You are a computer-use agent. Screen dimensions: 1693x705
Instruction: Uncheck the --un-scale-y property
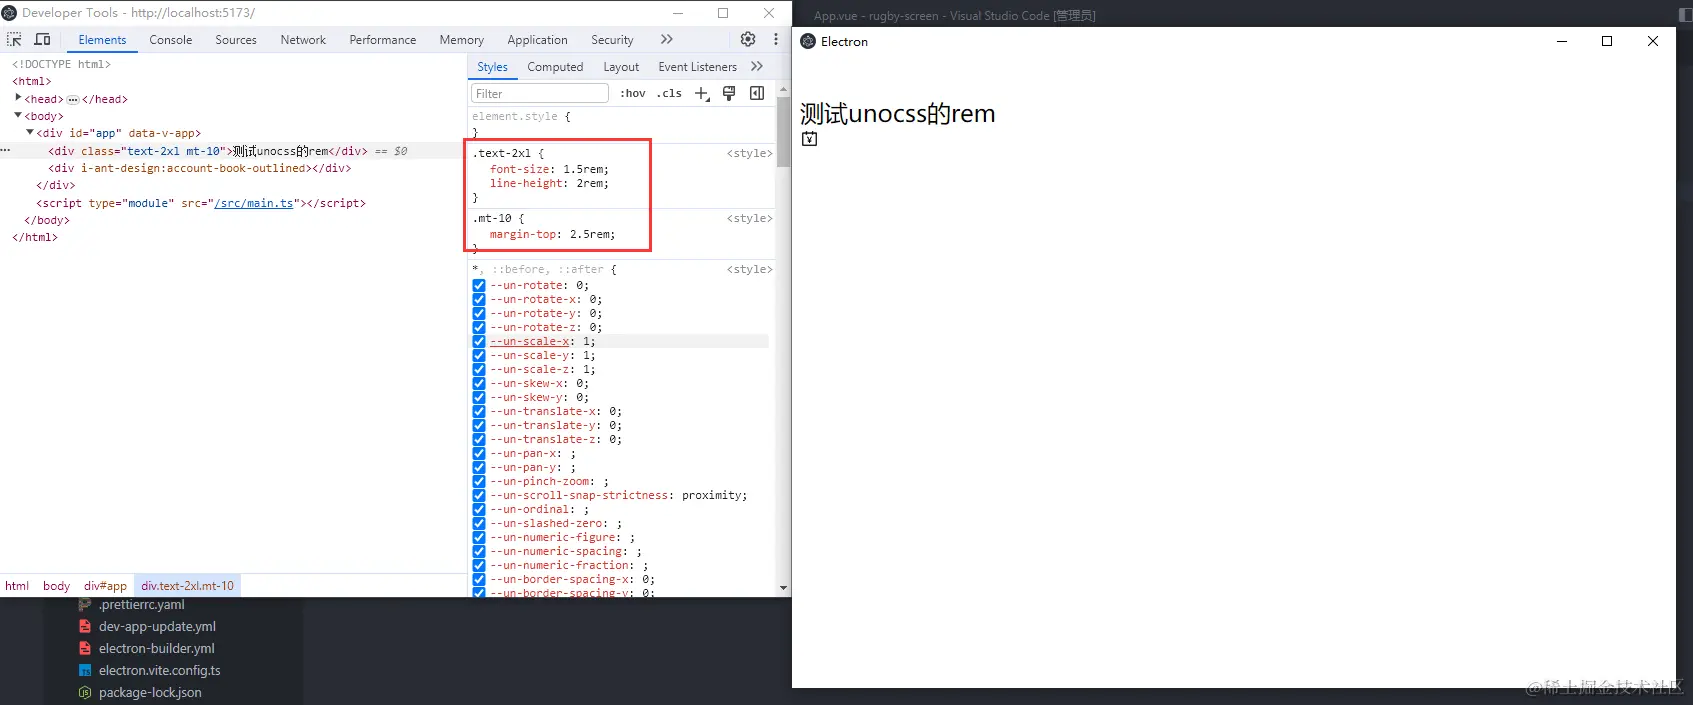tap(479, 355)
